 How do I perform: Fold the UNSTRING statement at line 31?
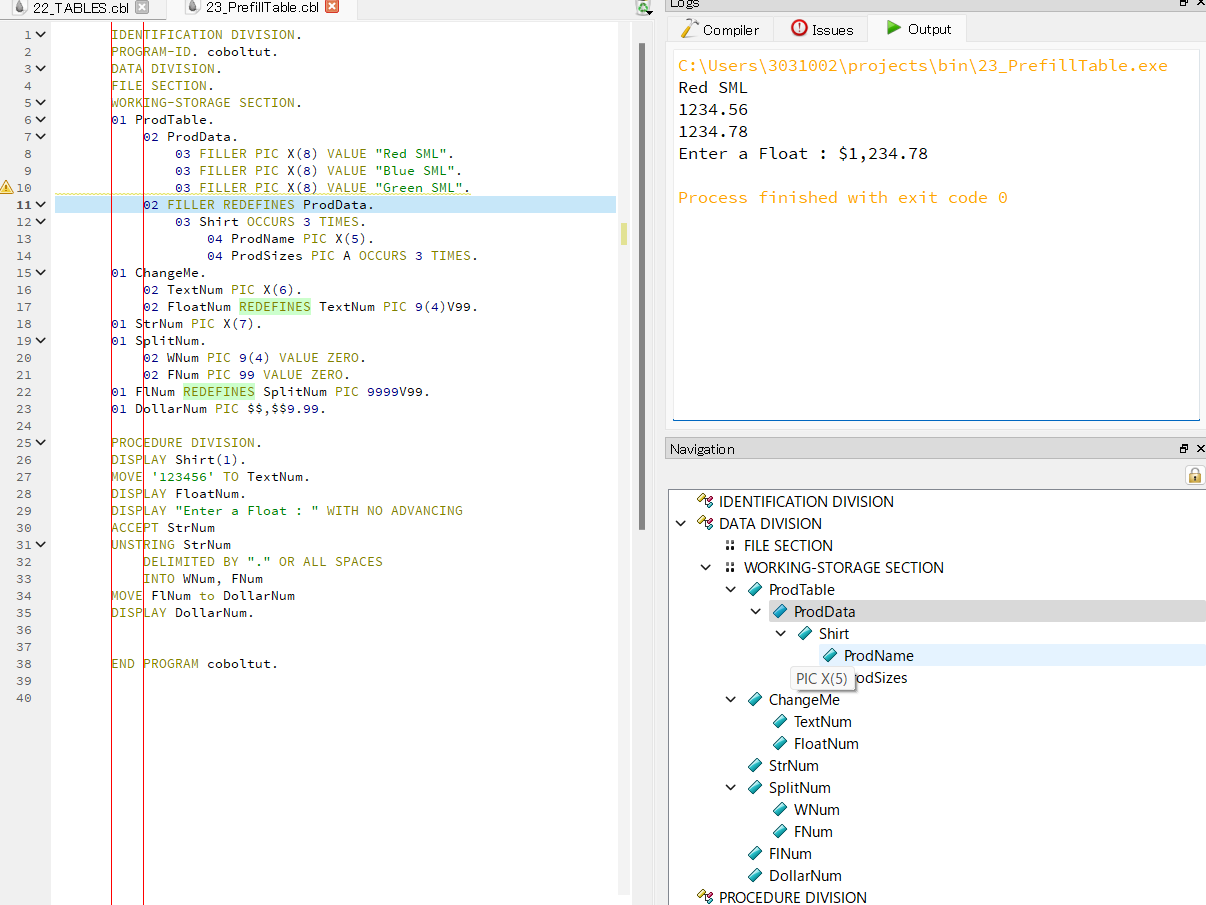tap(41, 544)
